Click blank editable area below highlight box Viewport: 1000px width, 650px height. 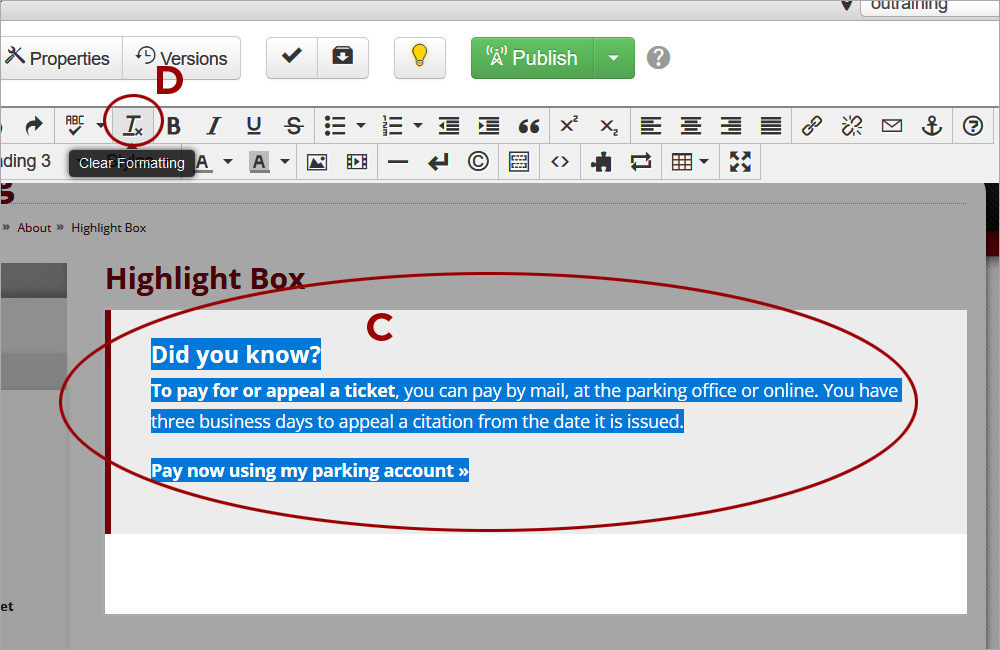[x=536, y=574]
